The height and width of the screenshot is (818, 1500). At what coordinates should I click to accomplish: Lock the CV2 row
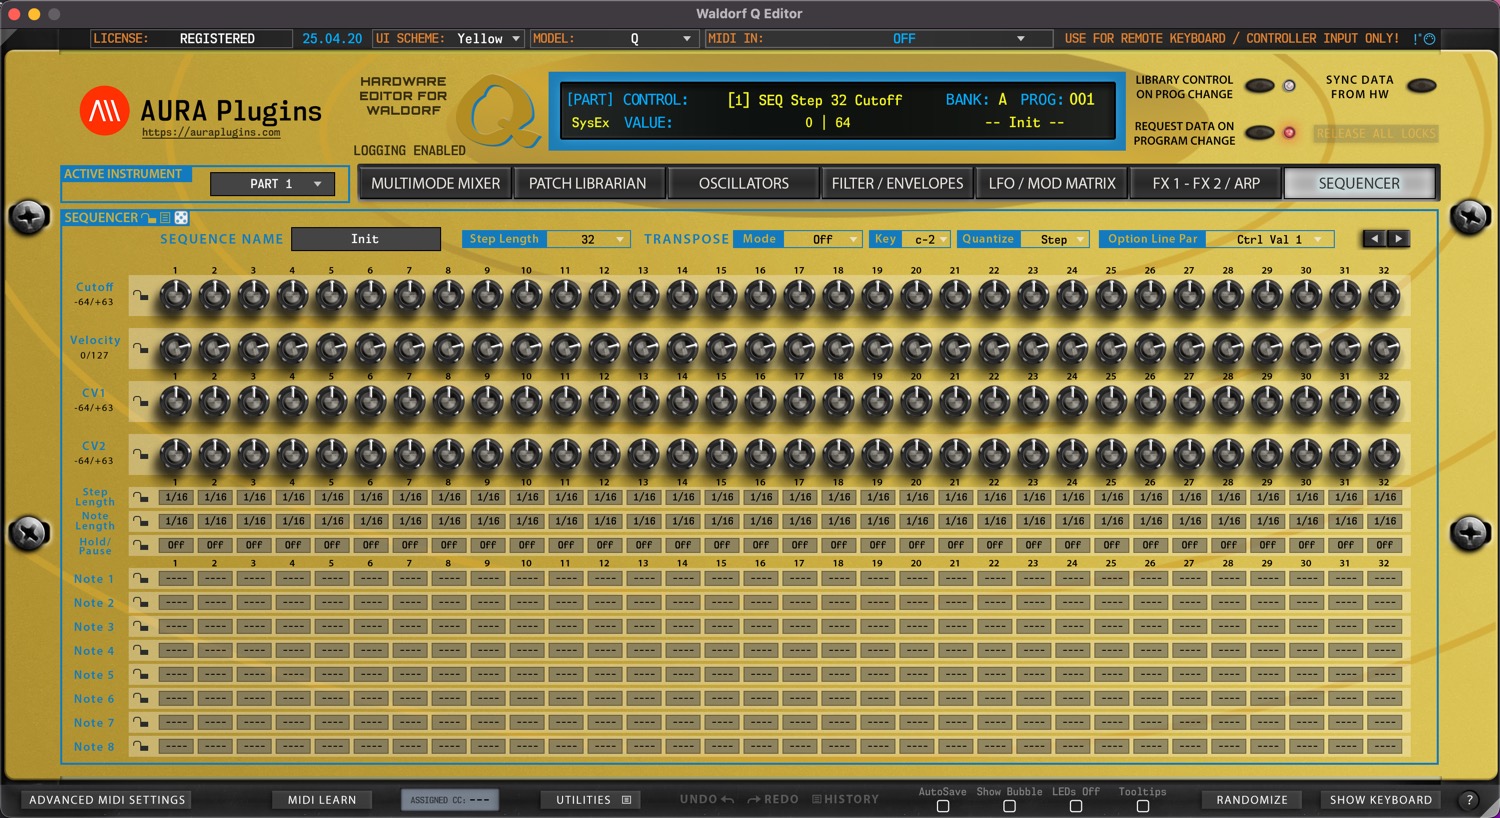(141, 455)
